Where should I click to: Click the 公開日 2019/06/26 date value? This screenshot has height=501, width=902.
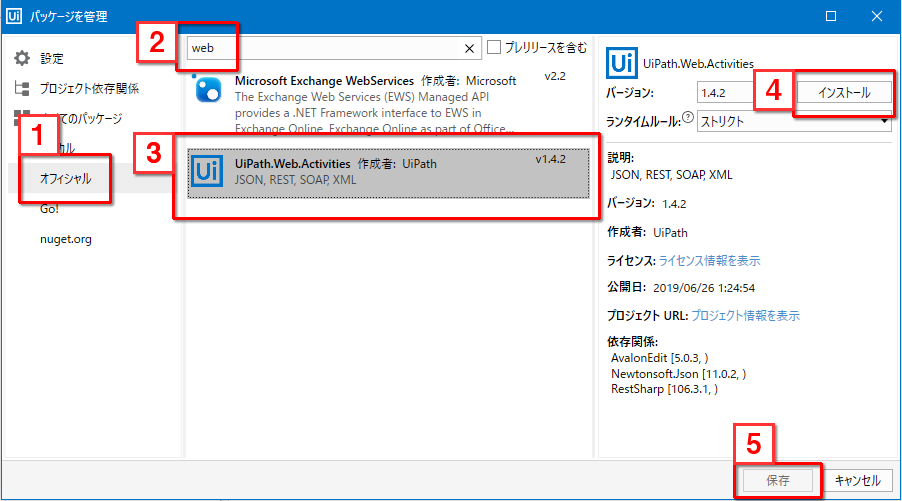click(704, 288)
